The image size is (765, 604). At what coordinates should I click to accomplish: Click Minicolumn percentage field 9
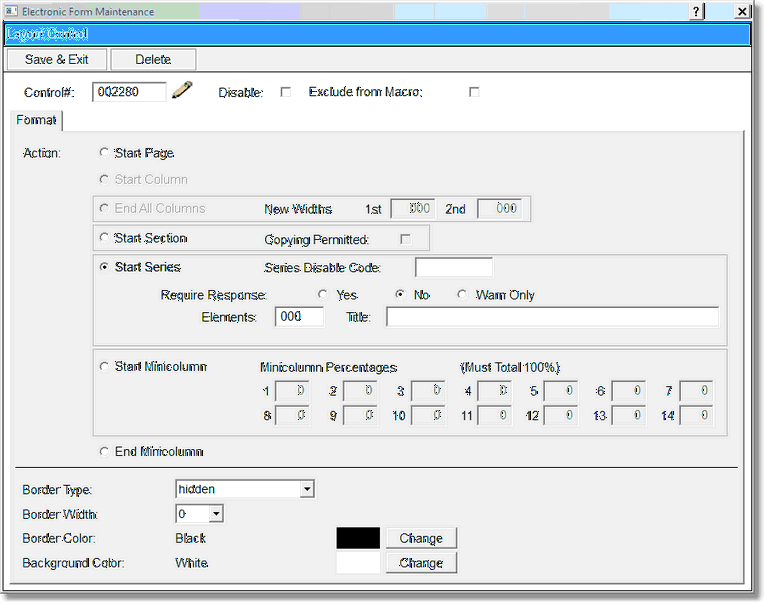coord(360,416)
